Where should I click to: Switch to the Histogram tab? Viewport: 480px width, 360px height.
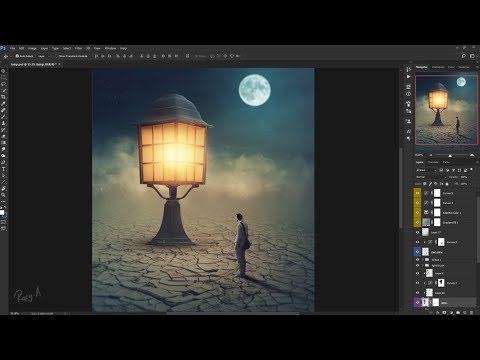[438, 67]
